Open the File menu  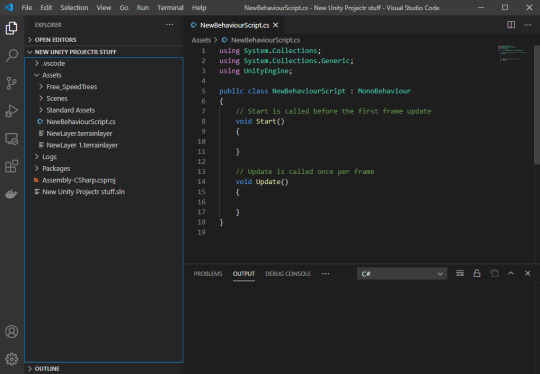click(27, 8)
